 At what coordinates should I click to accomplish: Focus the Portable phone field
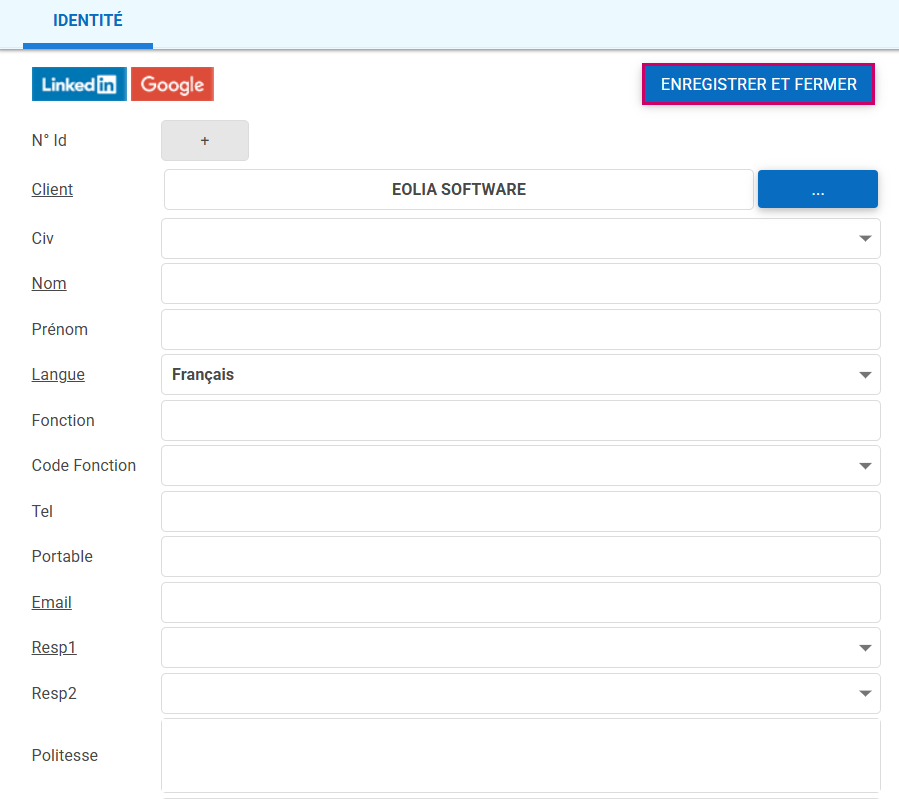[x=520, y=557]
